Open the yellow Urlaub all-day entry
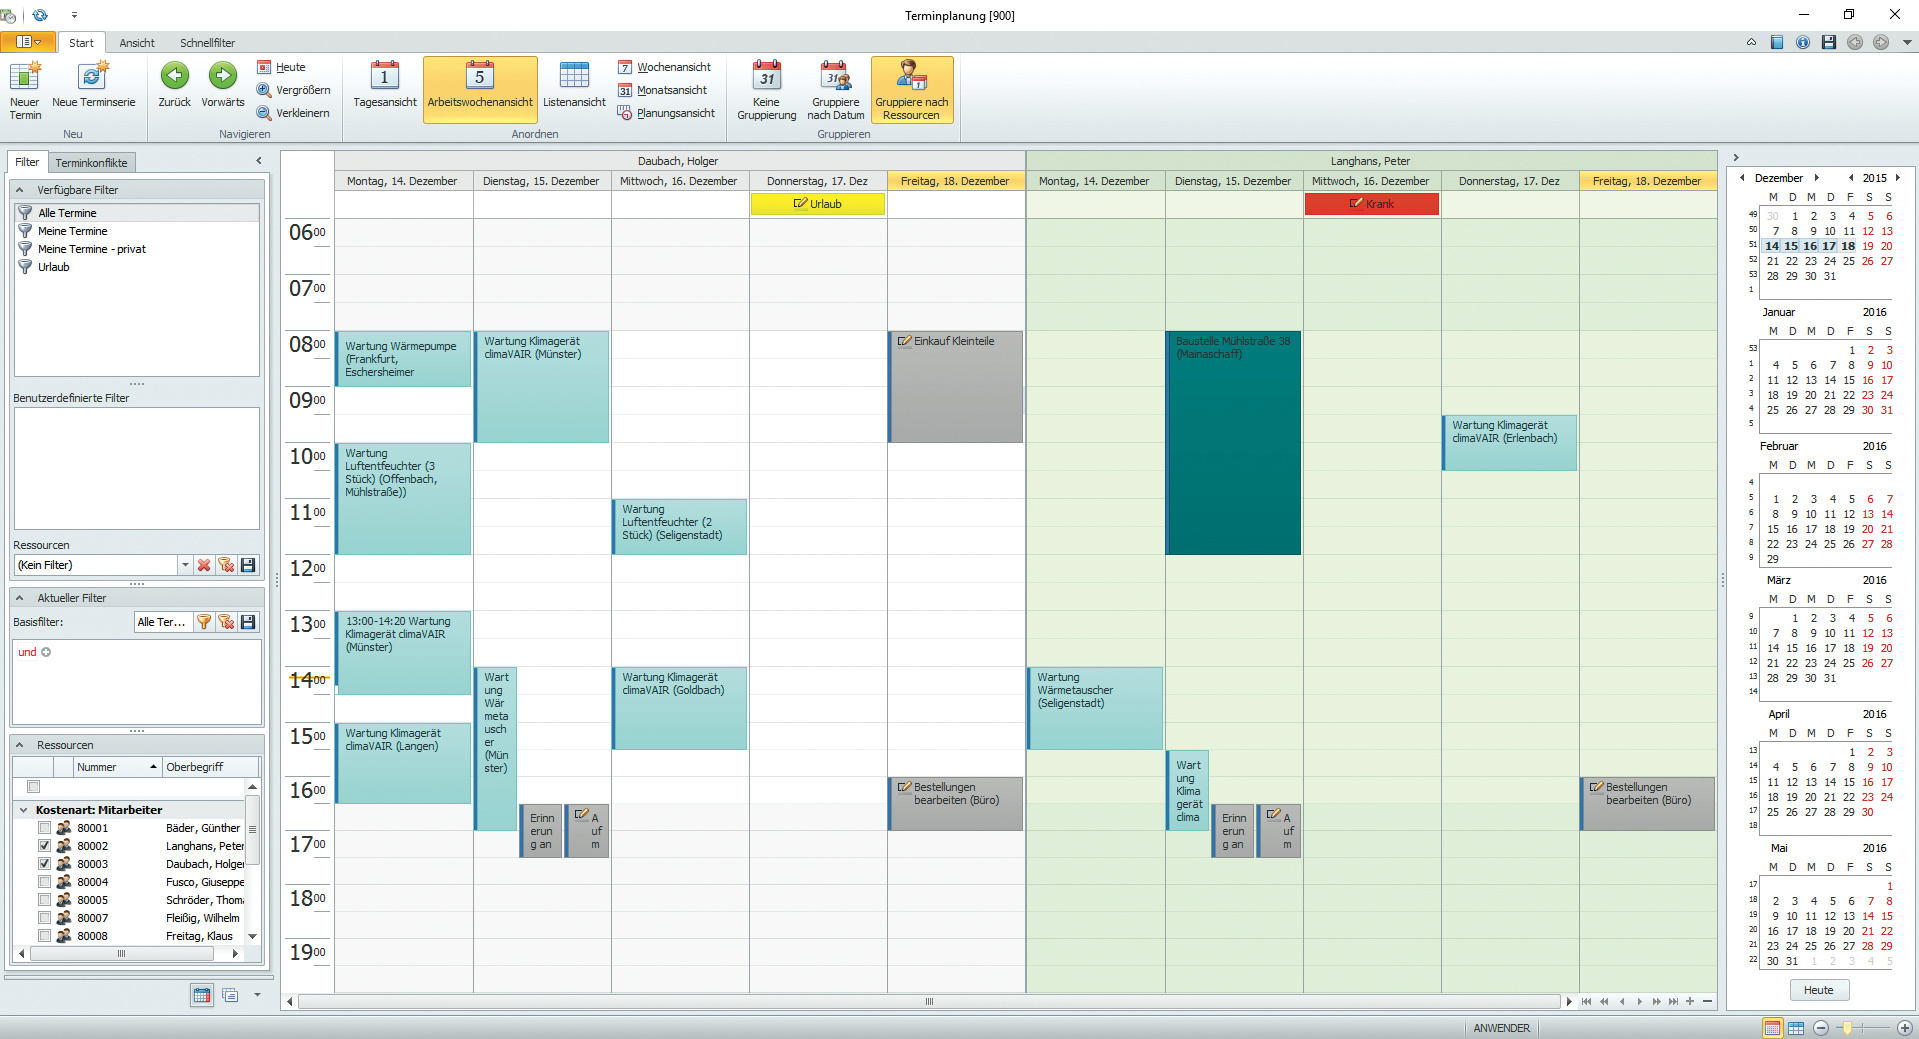 (818, 204)
